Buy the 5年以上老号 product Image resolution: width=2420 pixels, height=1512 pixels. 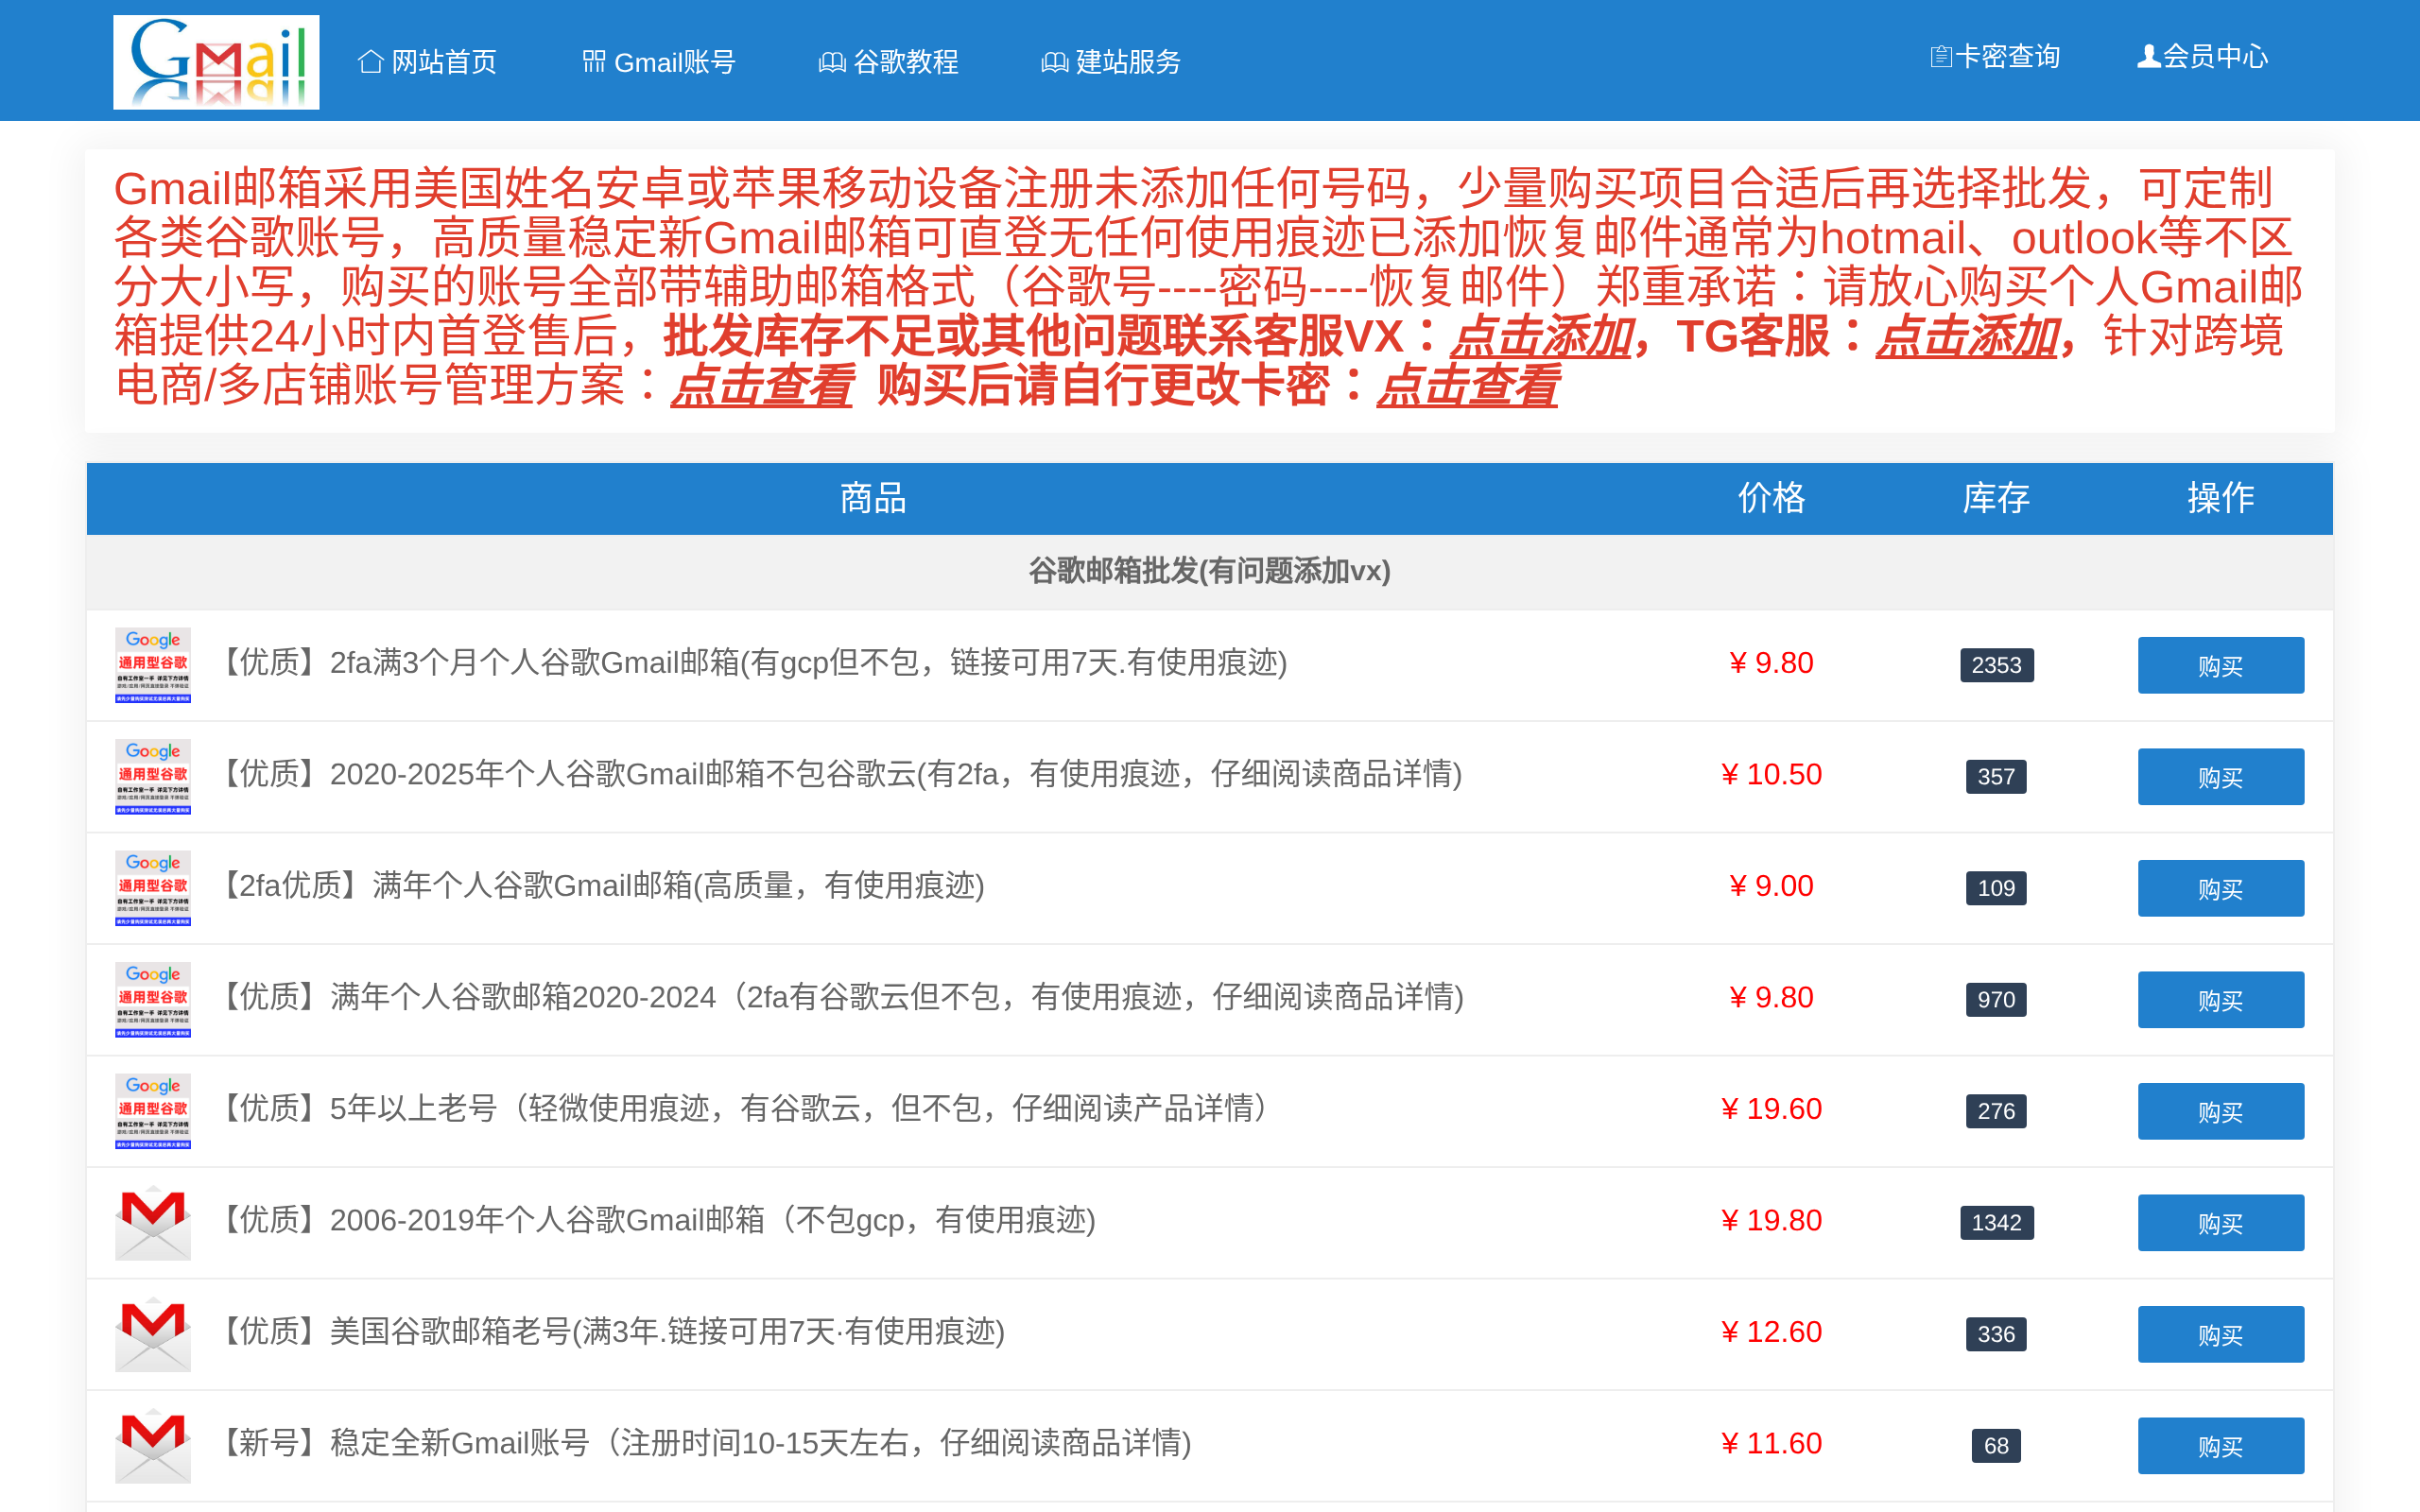pos(2220,1111)
